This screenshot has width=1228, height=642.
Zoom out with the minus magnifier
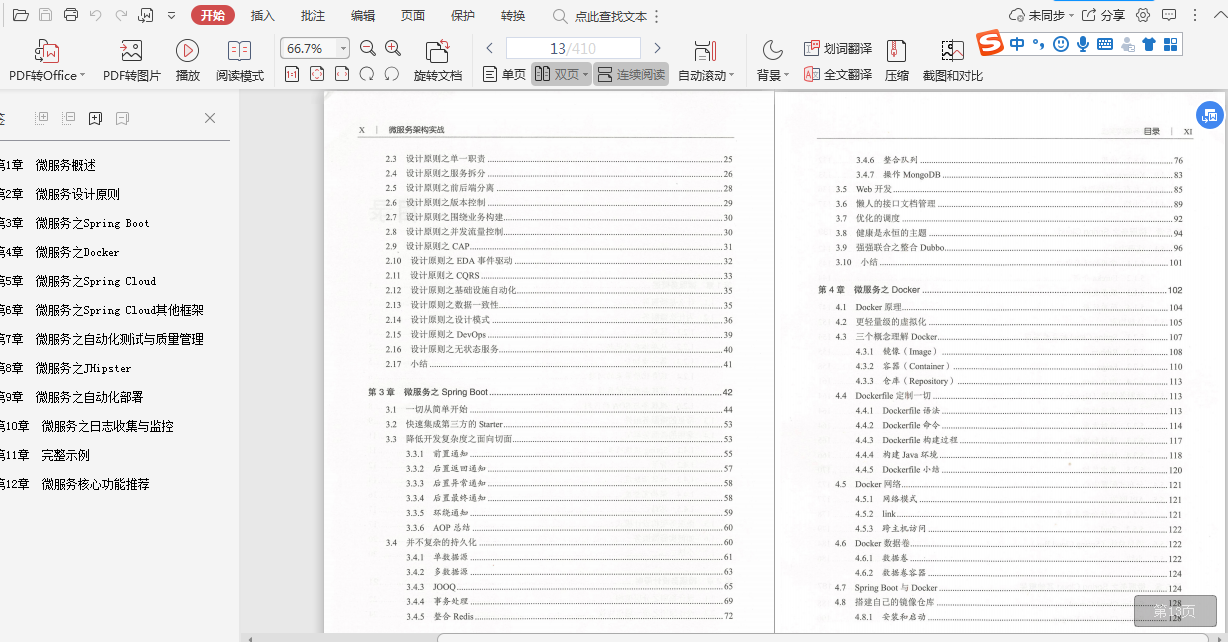click(367, 48)
